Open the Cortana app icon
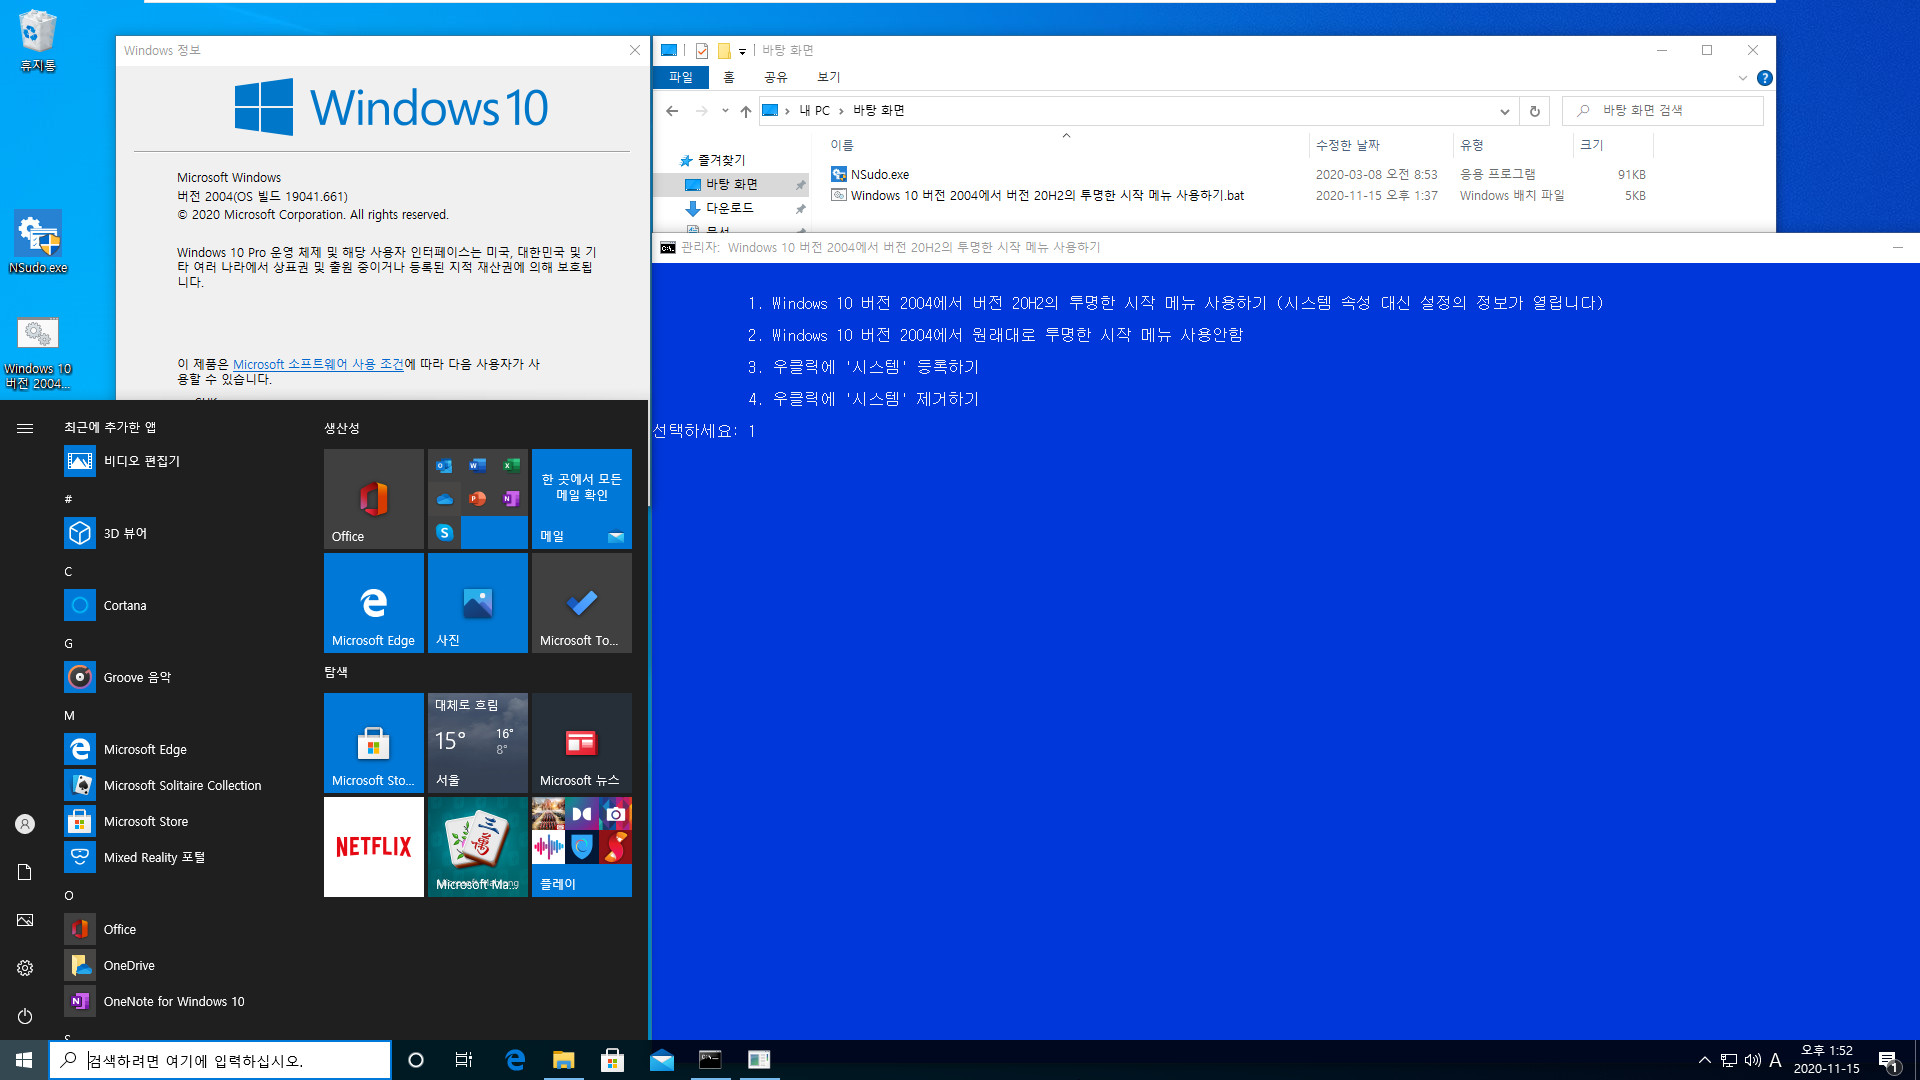Viewport: 1920px width, 1080px height. [x=80, y=604]
